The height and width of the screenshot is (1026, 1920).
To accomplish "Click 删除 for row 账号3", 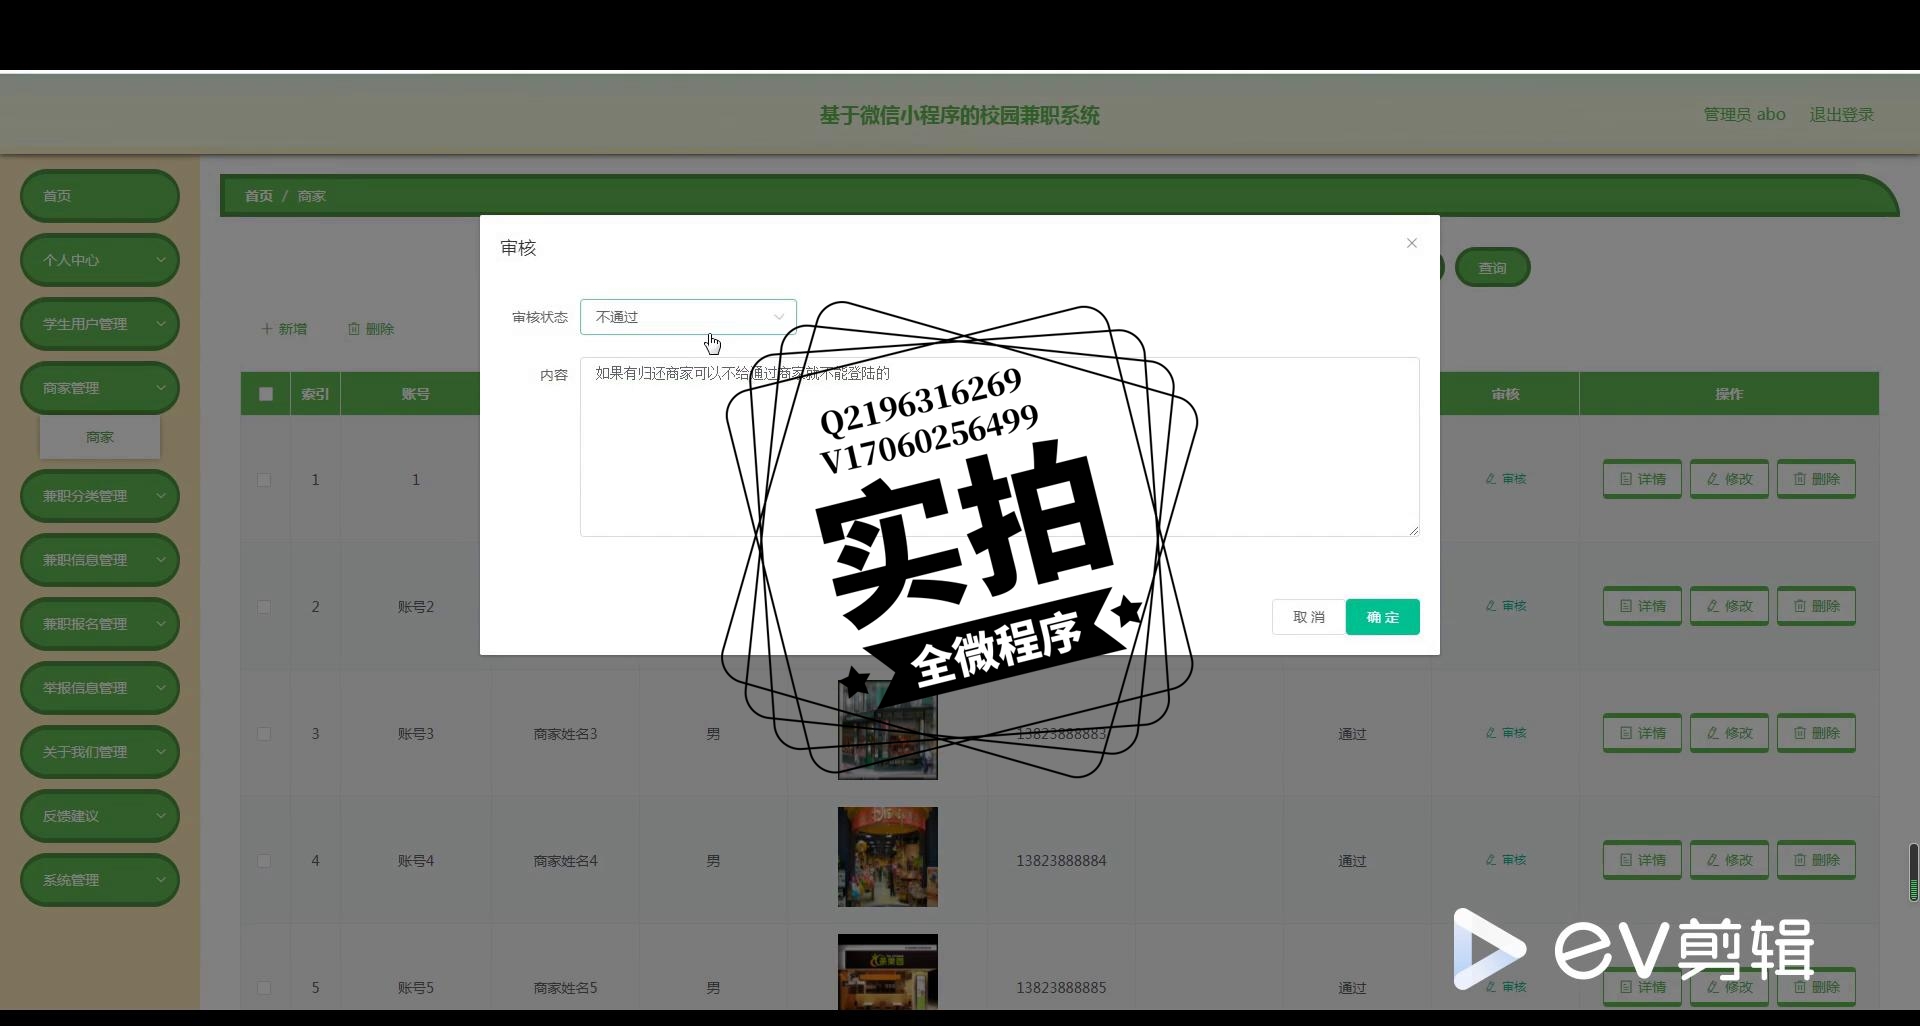I will click(1816, 733).
